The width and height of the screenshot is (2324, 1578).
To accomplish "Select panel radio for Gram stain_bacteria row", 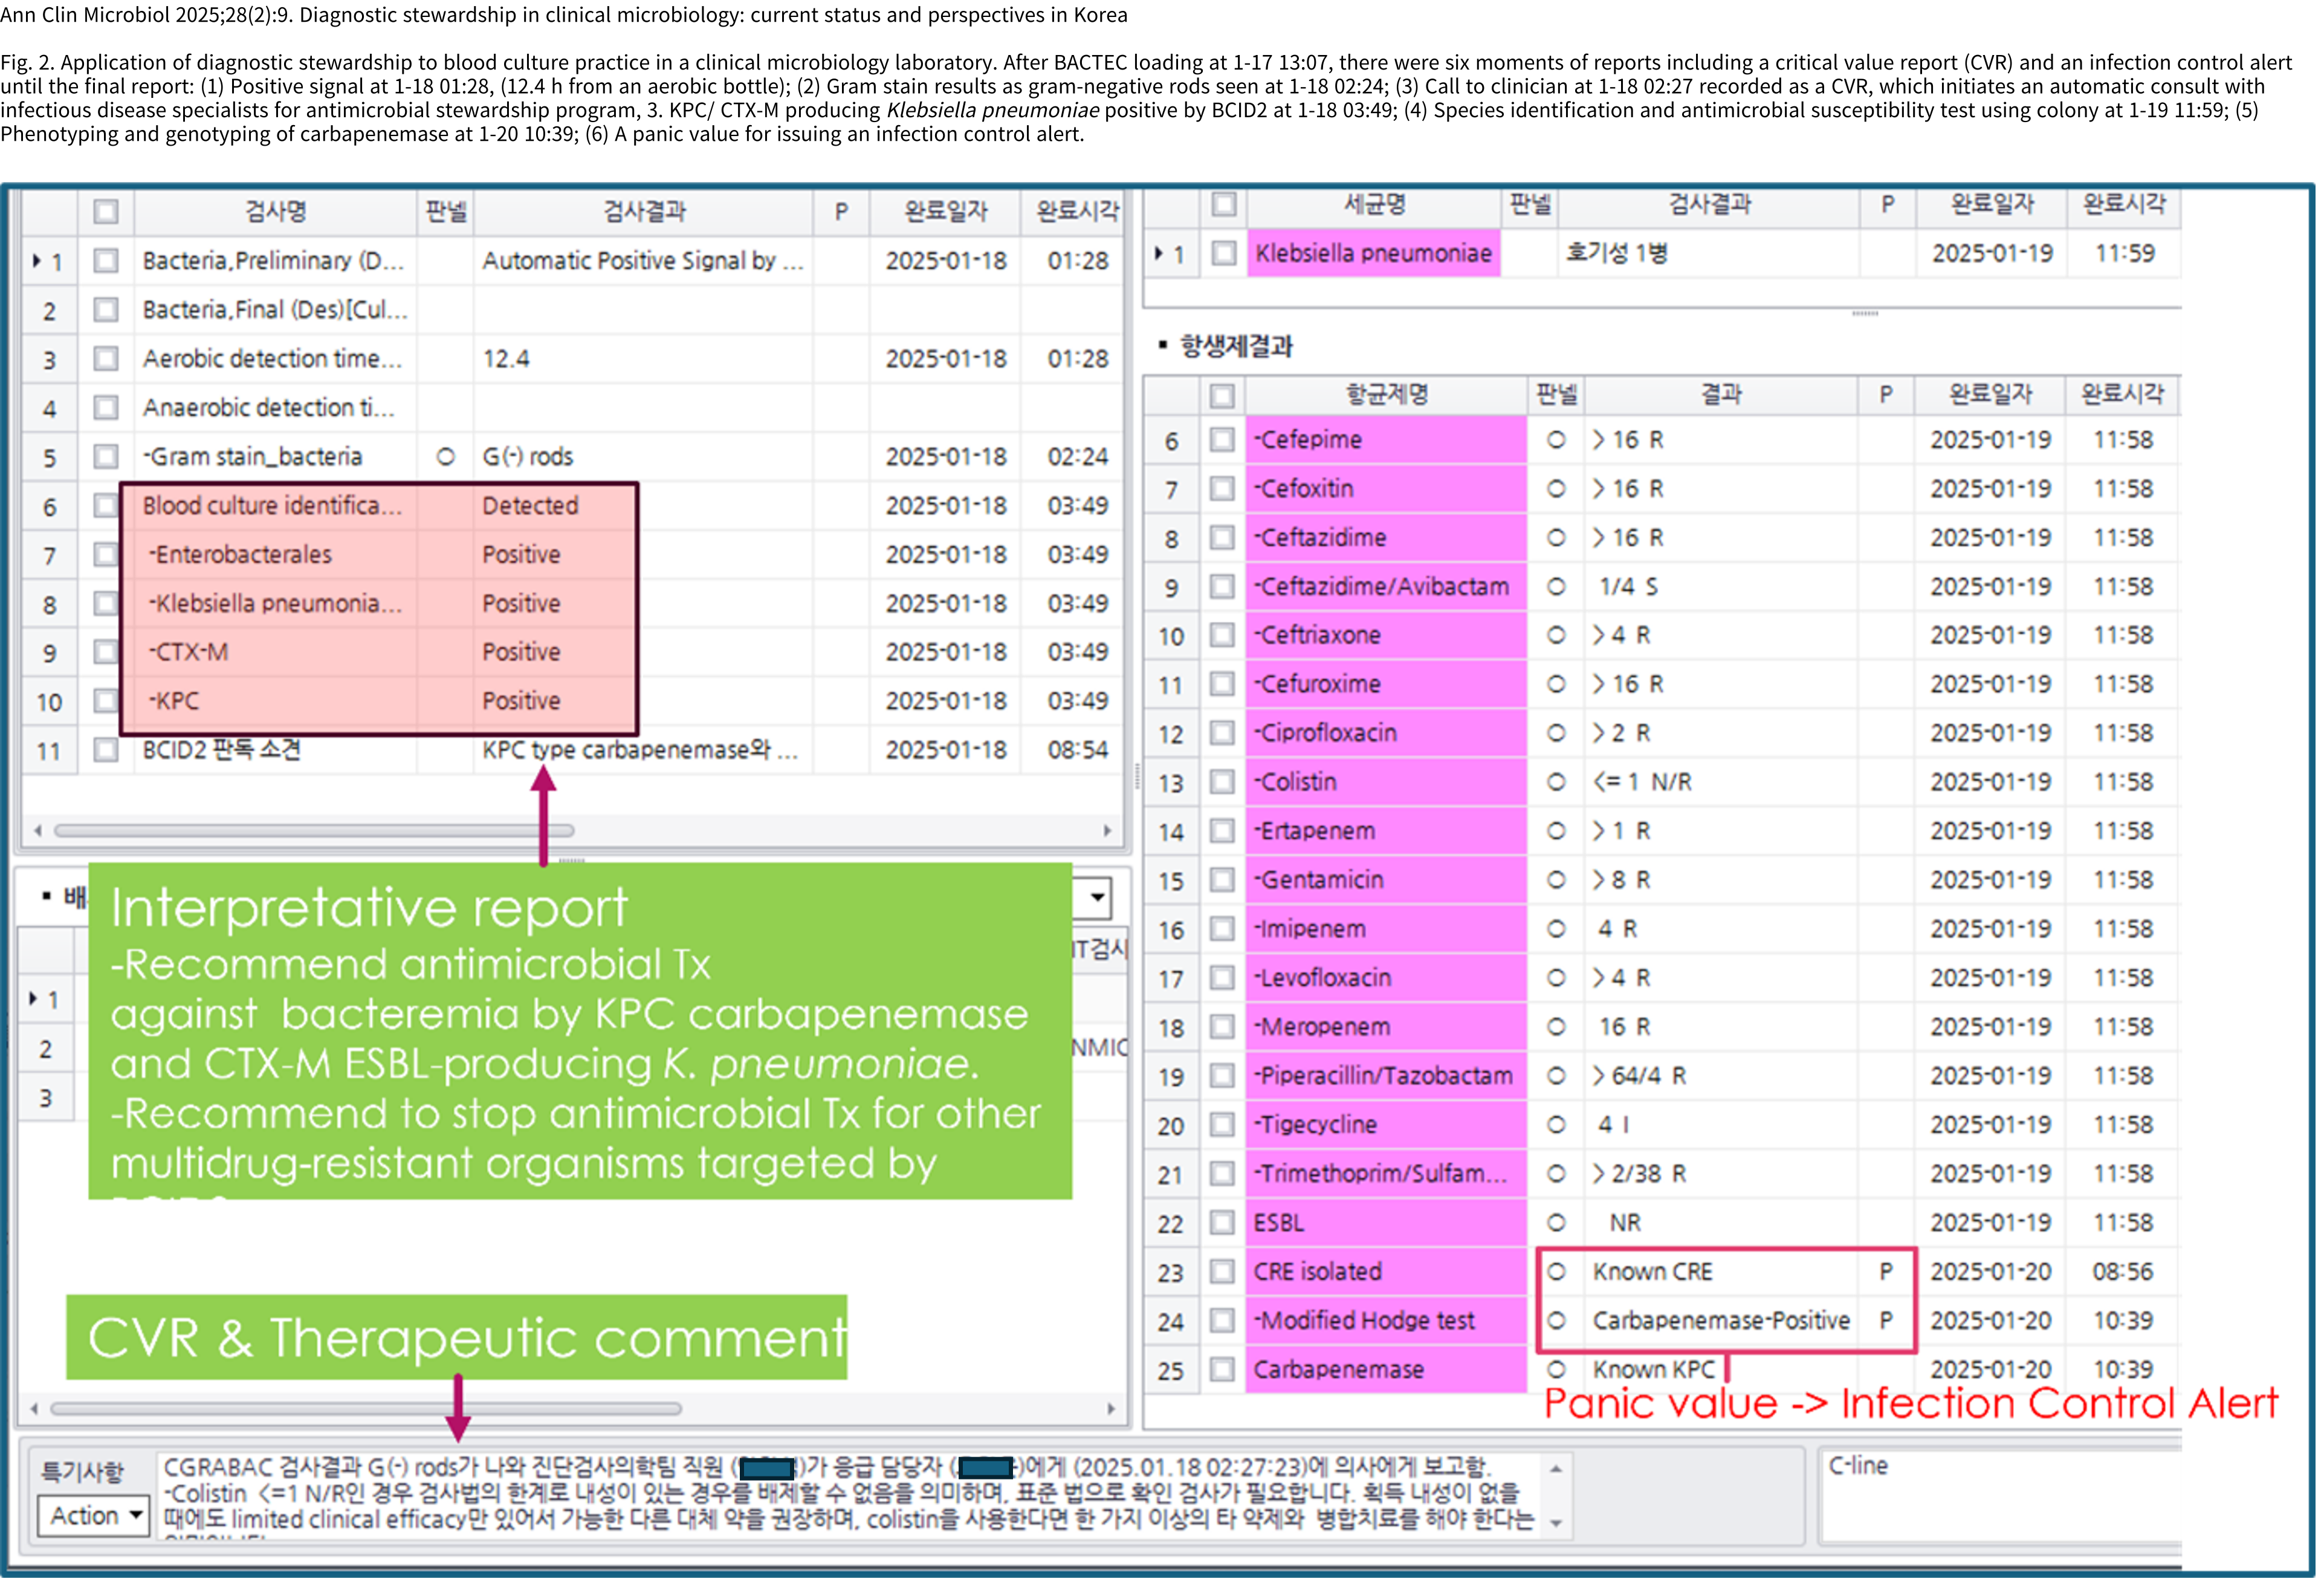I will pyautogui.click(x=446, y=456).
